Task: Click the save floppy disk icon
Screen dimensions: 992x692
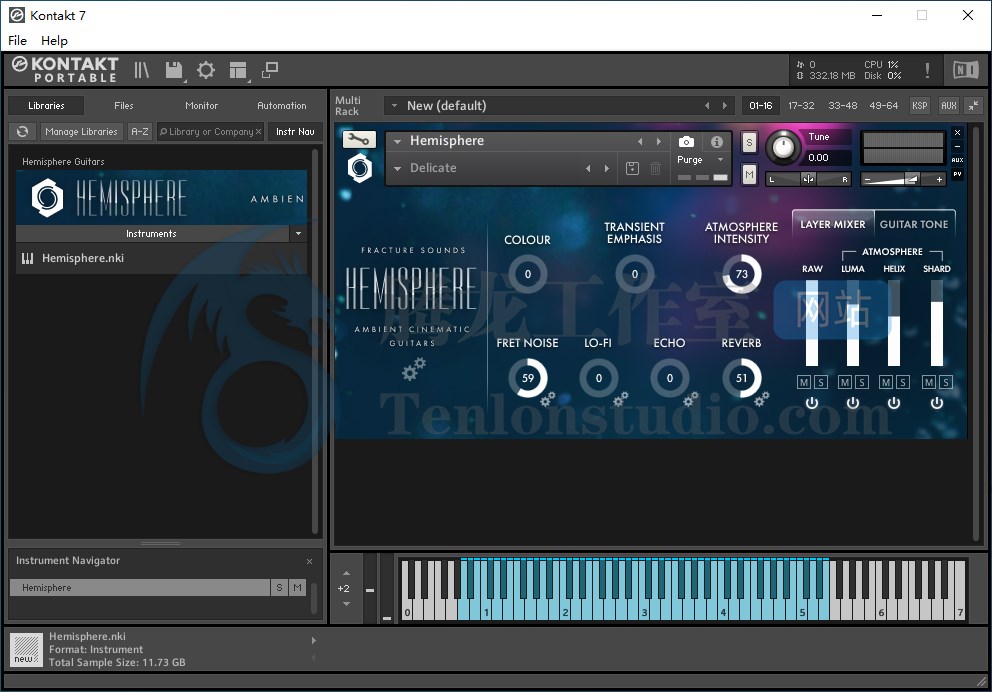Action: [174, 70]
